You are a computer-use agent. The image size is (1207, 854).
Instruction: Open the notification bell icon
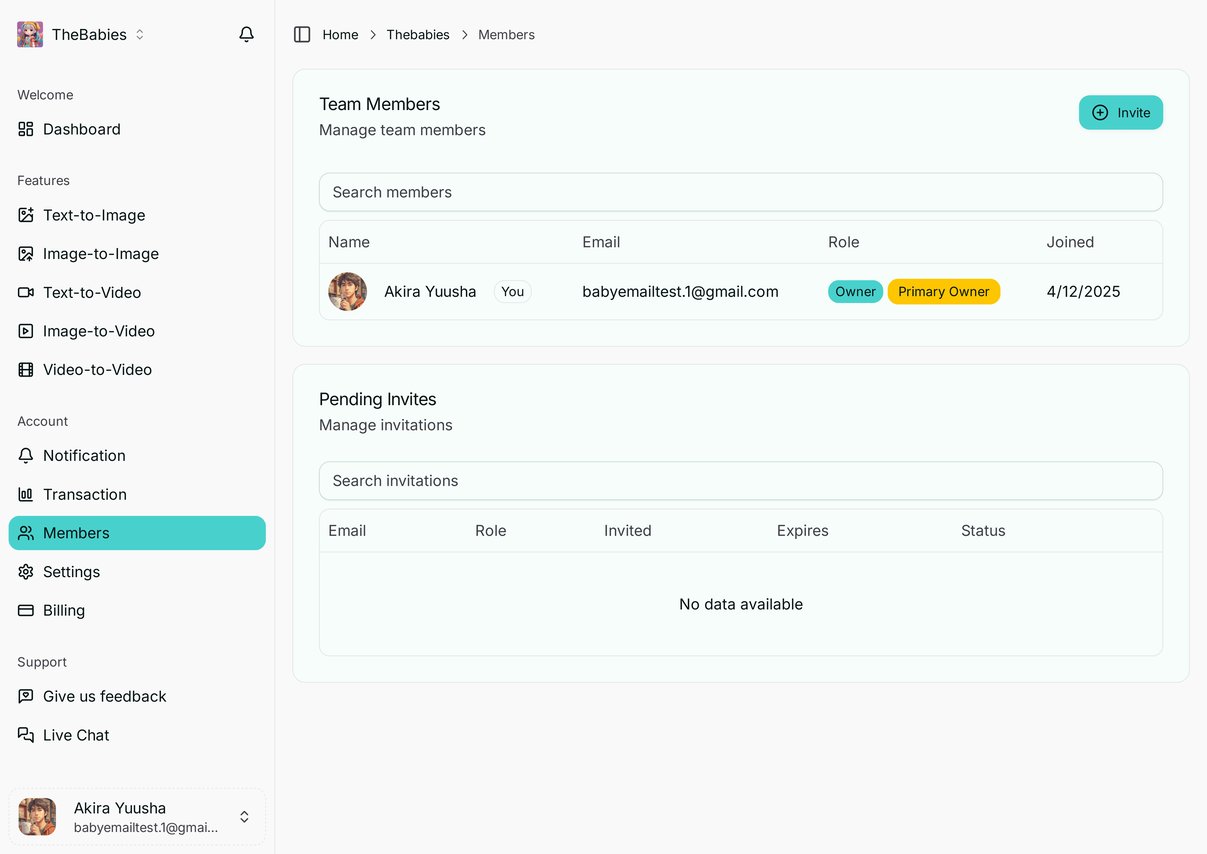(246, 33)
